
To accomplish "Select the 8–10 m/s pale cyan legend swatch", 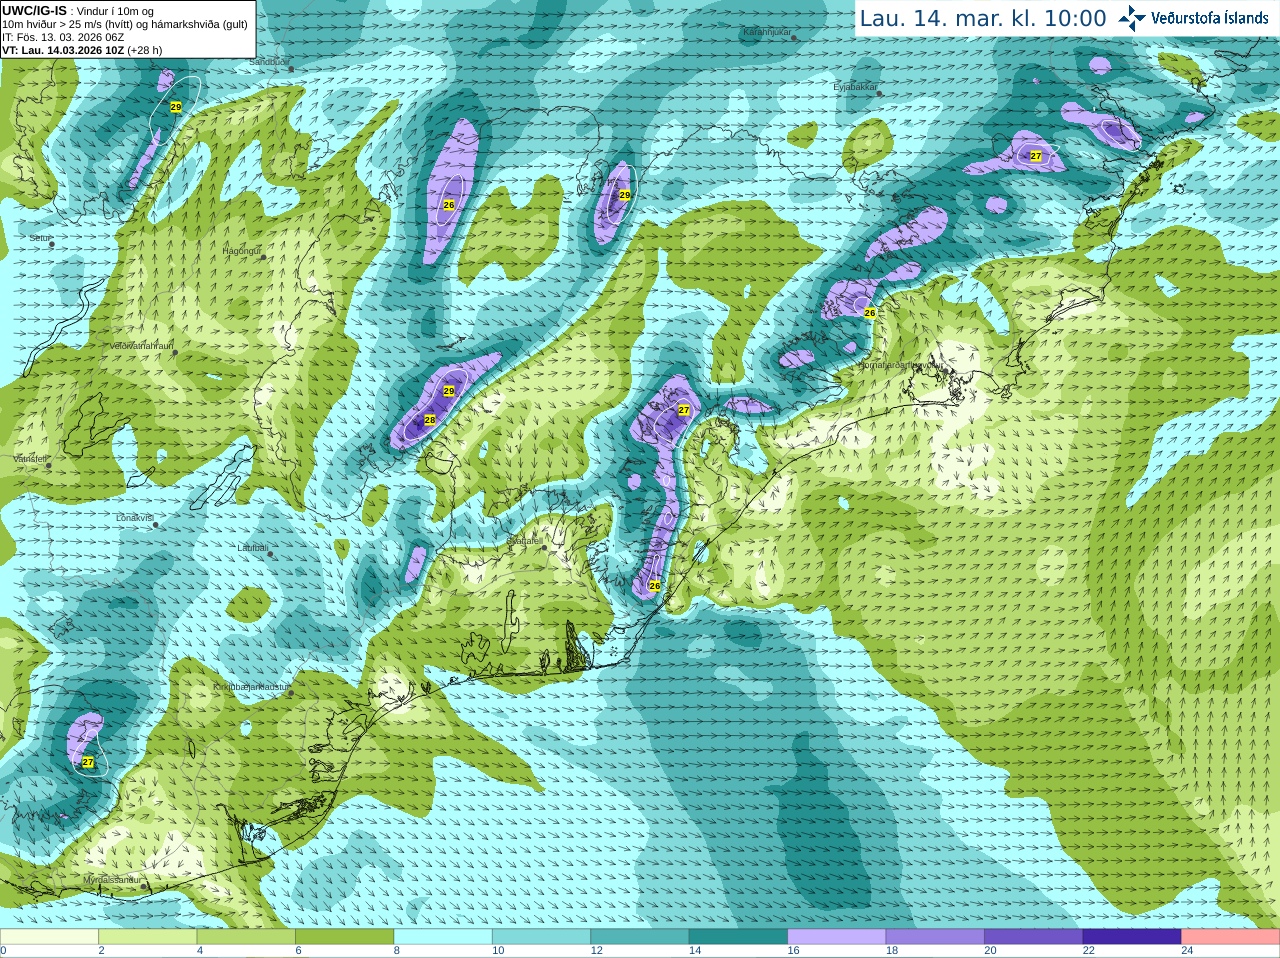I will (443, 936).
